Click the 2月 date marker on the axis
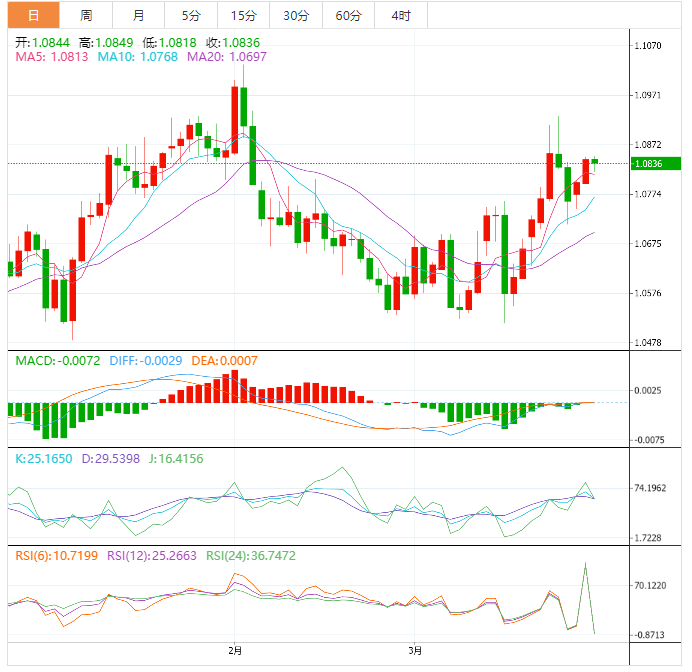 pyautogui.click(x=235, y=651)
